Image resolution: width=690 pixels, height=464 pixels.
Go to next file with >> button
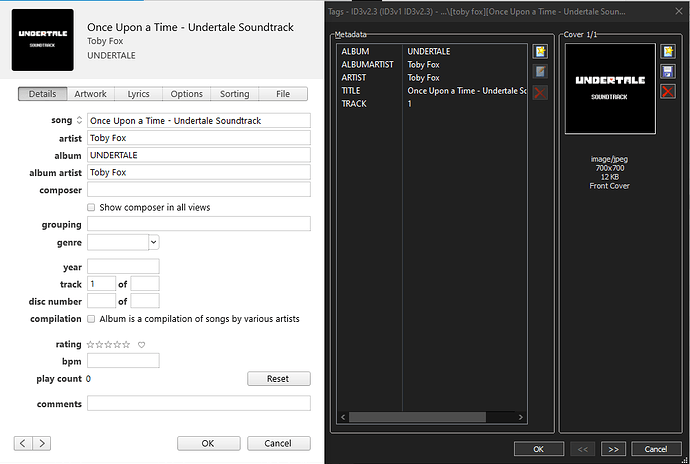pos(613,449)
